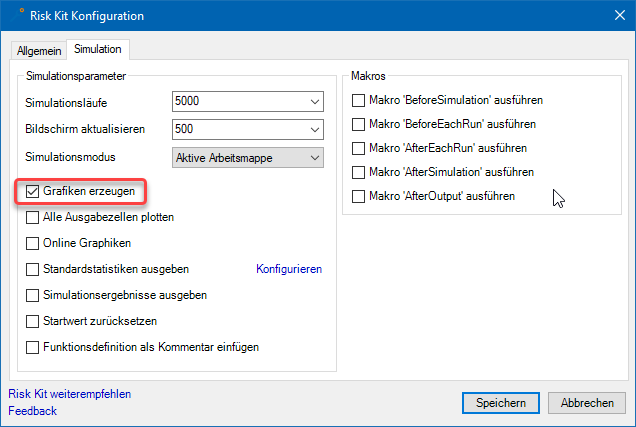Open the Feedback link
This screenshot has height=427, width=636.
(x=32, y=411)
